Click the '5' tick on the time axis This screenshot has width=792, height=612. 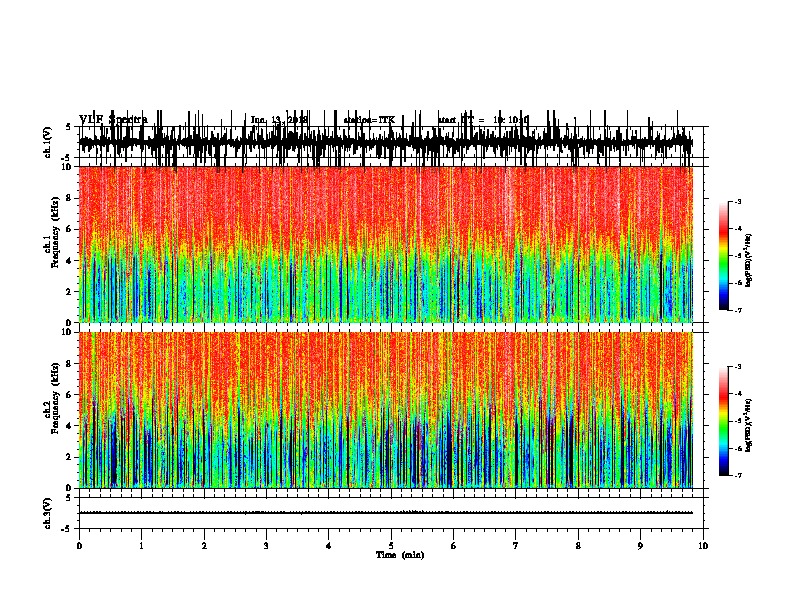pyautogui.click(x=391, y=546)
